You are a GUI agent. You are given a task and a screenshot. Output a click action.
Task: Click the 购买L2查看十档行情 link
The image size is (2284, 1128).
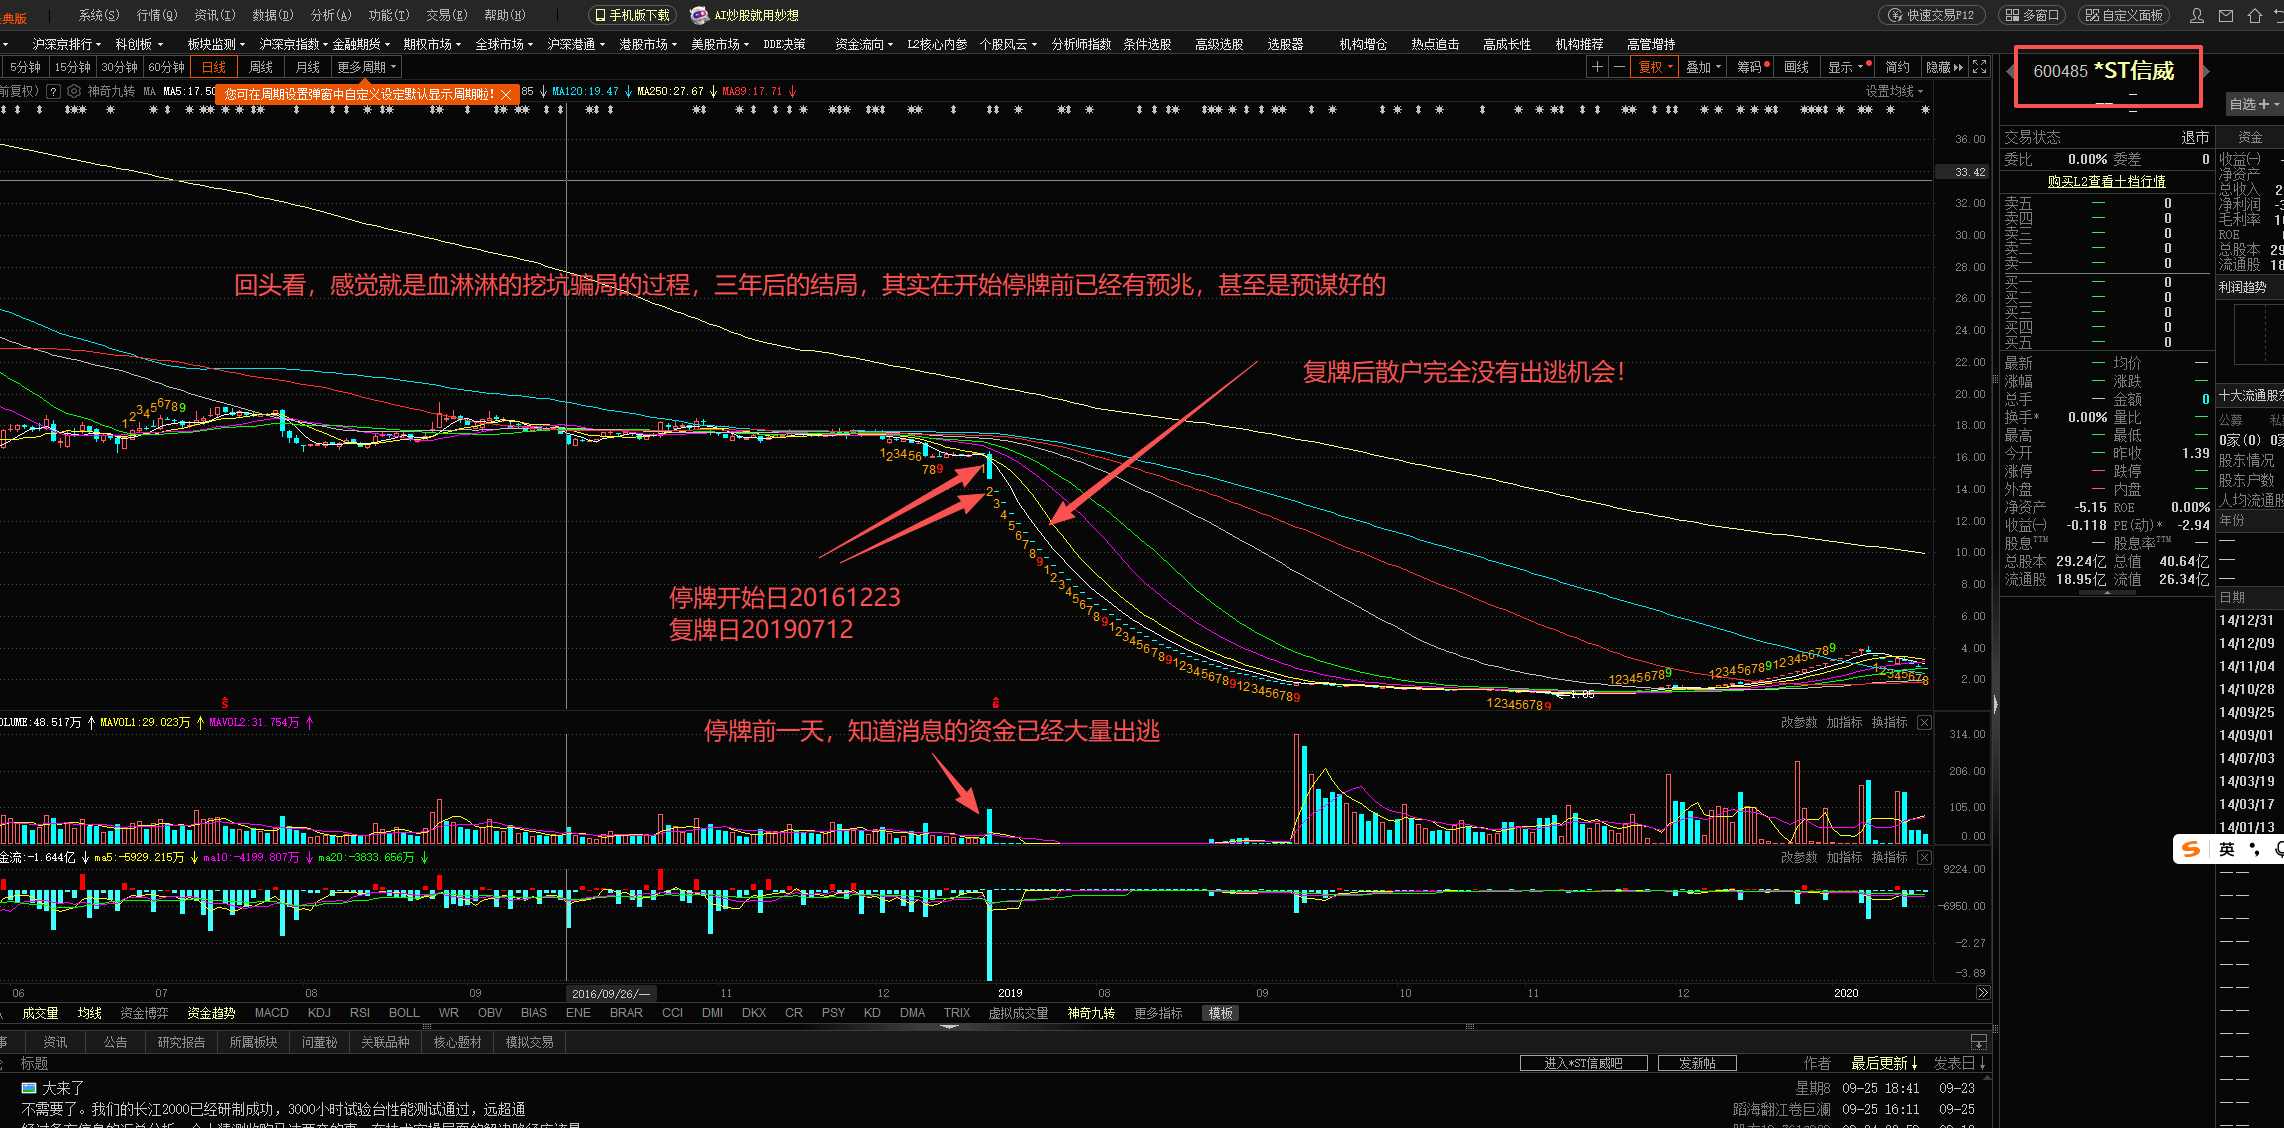click(x=2106, y=181)
